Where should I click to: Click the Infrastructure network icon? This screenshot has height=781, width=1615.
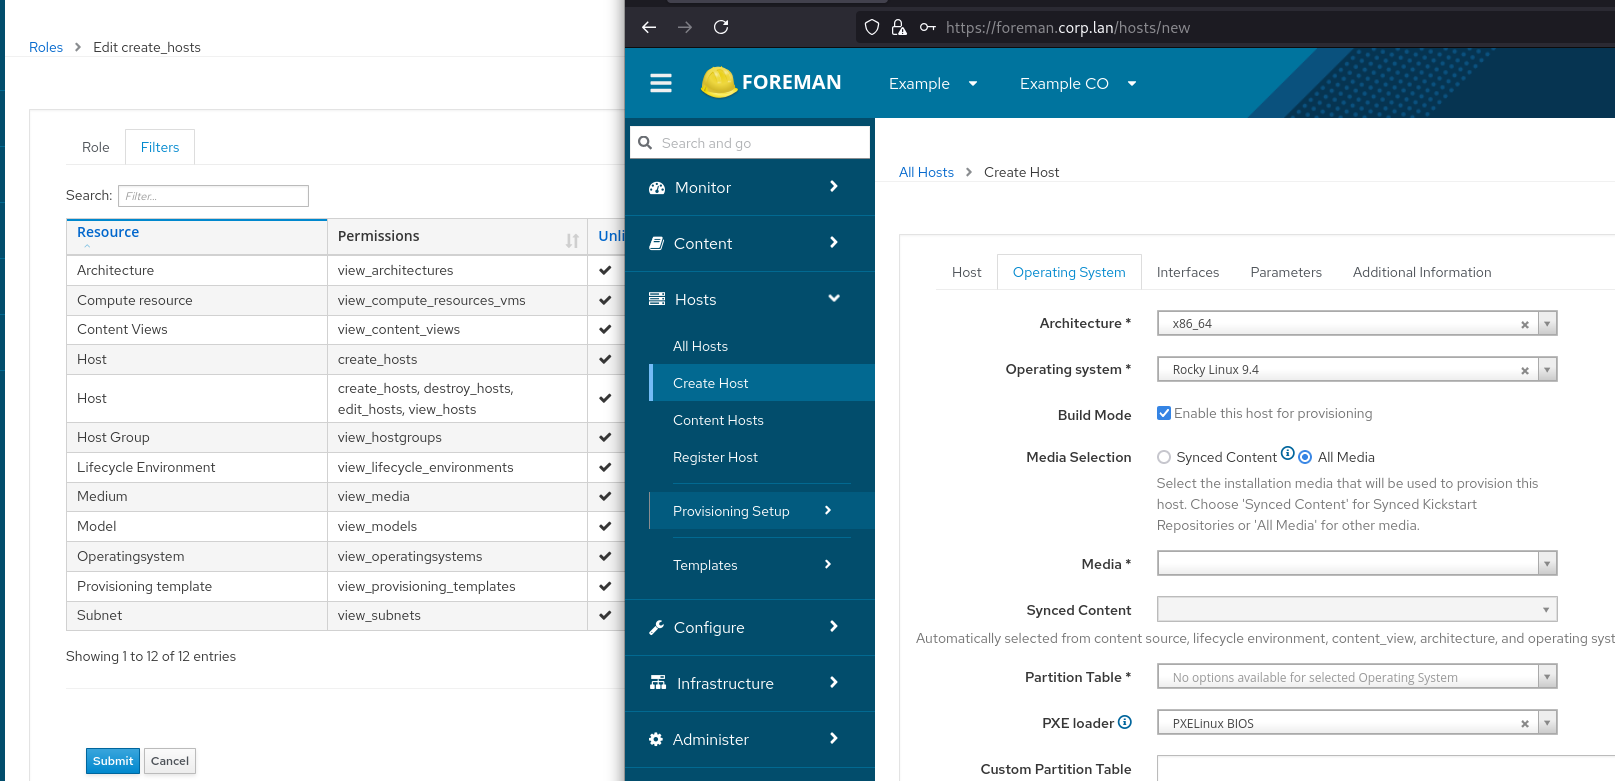click(x=658, y=683)
